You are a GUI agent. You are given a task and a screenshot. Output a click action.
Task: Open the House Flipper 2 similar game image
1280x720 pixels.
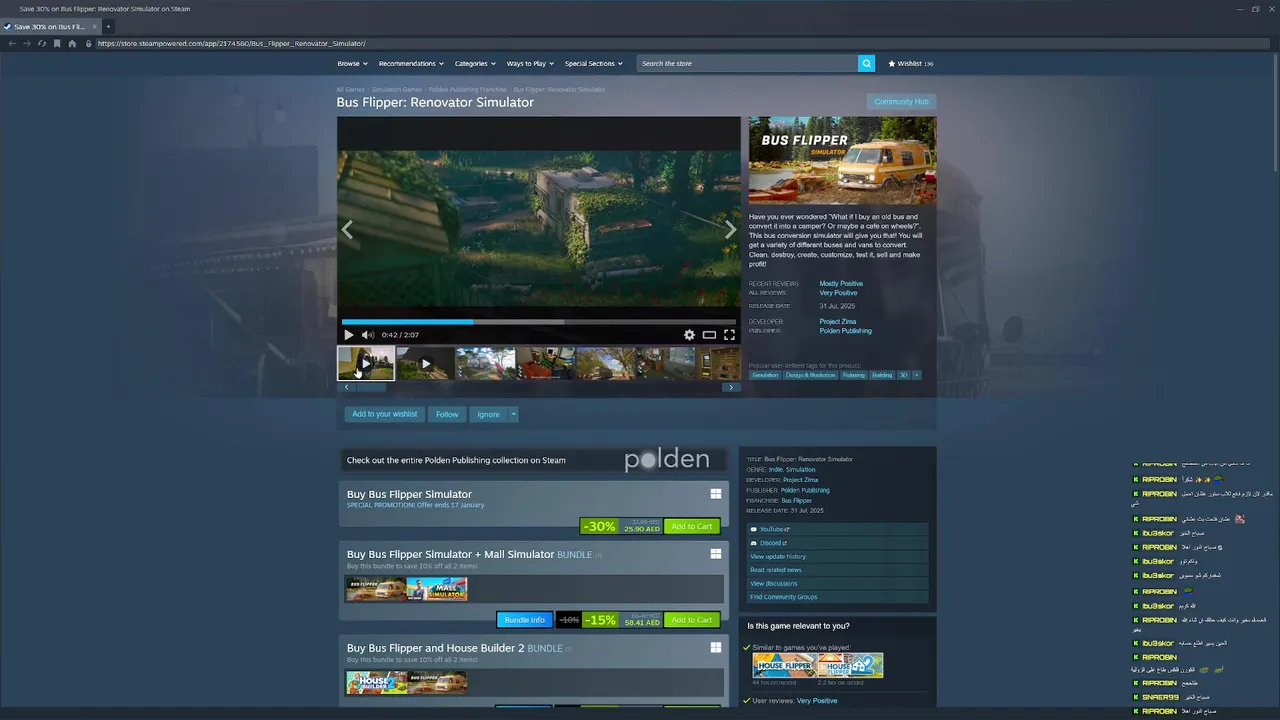[850, 666]
